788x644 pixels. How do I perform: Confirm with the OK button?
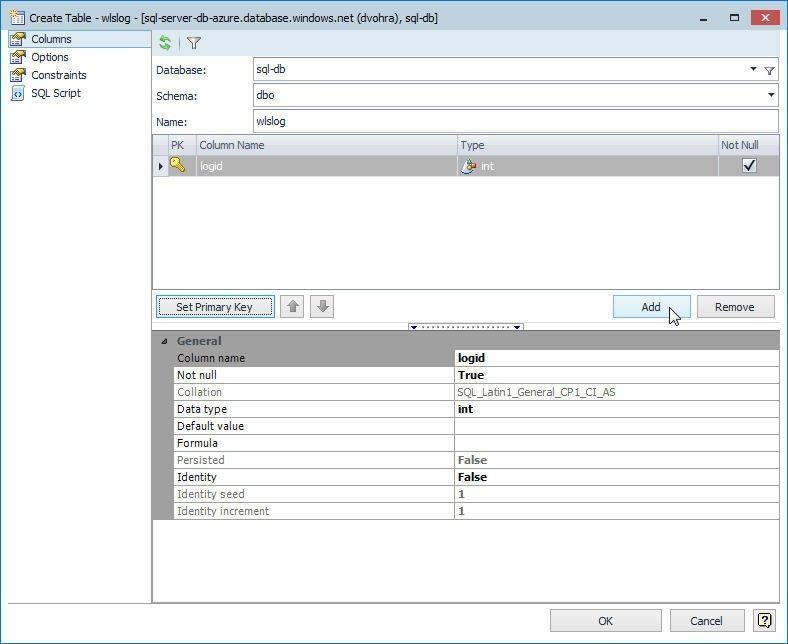click(606, 621)
